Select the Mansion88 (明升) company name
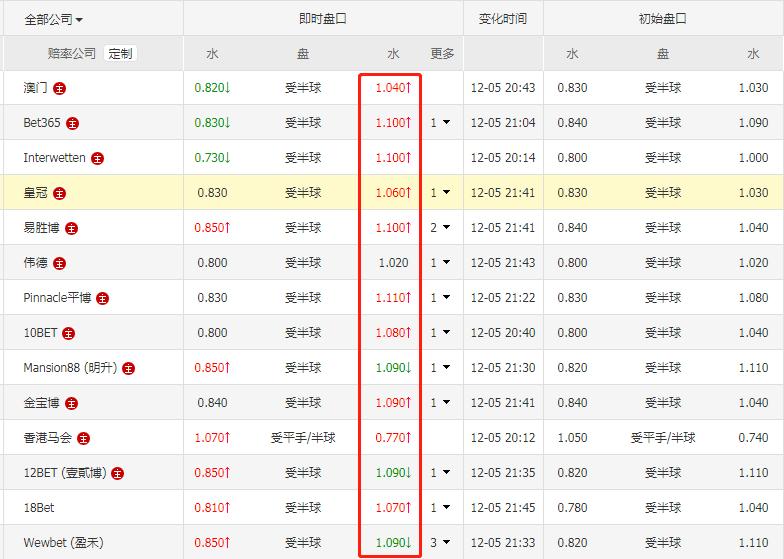 (70, 368)
